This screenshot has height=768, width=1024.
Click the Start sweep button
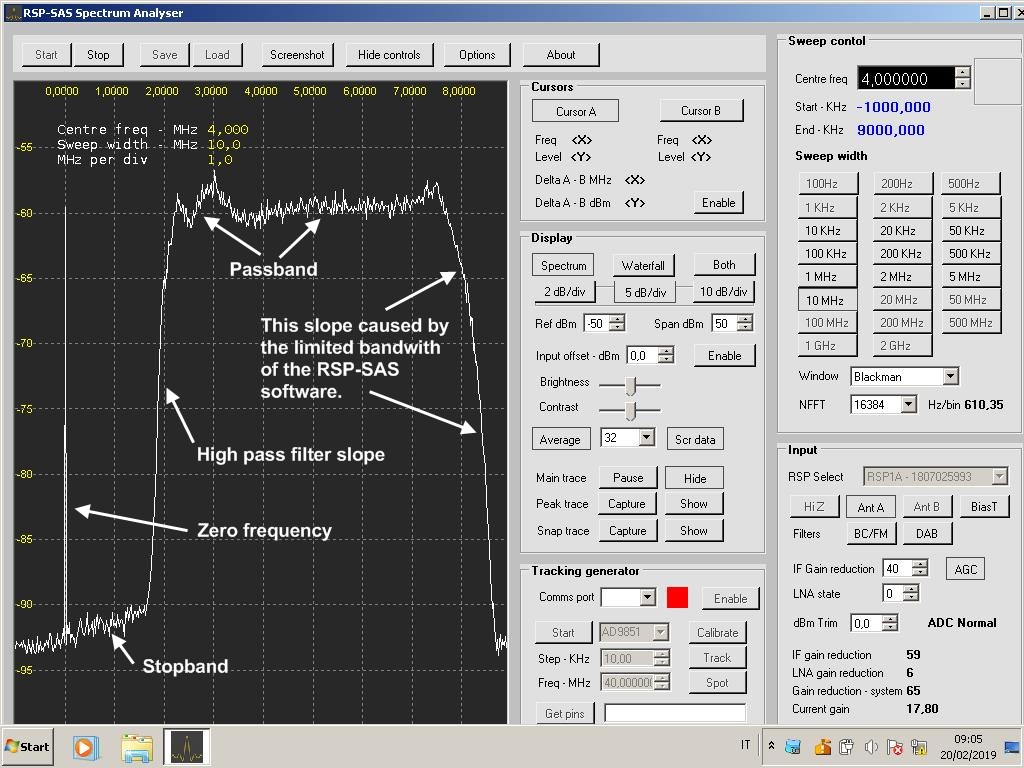pyautogui.click(x=46, y=55)
